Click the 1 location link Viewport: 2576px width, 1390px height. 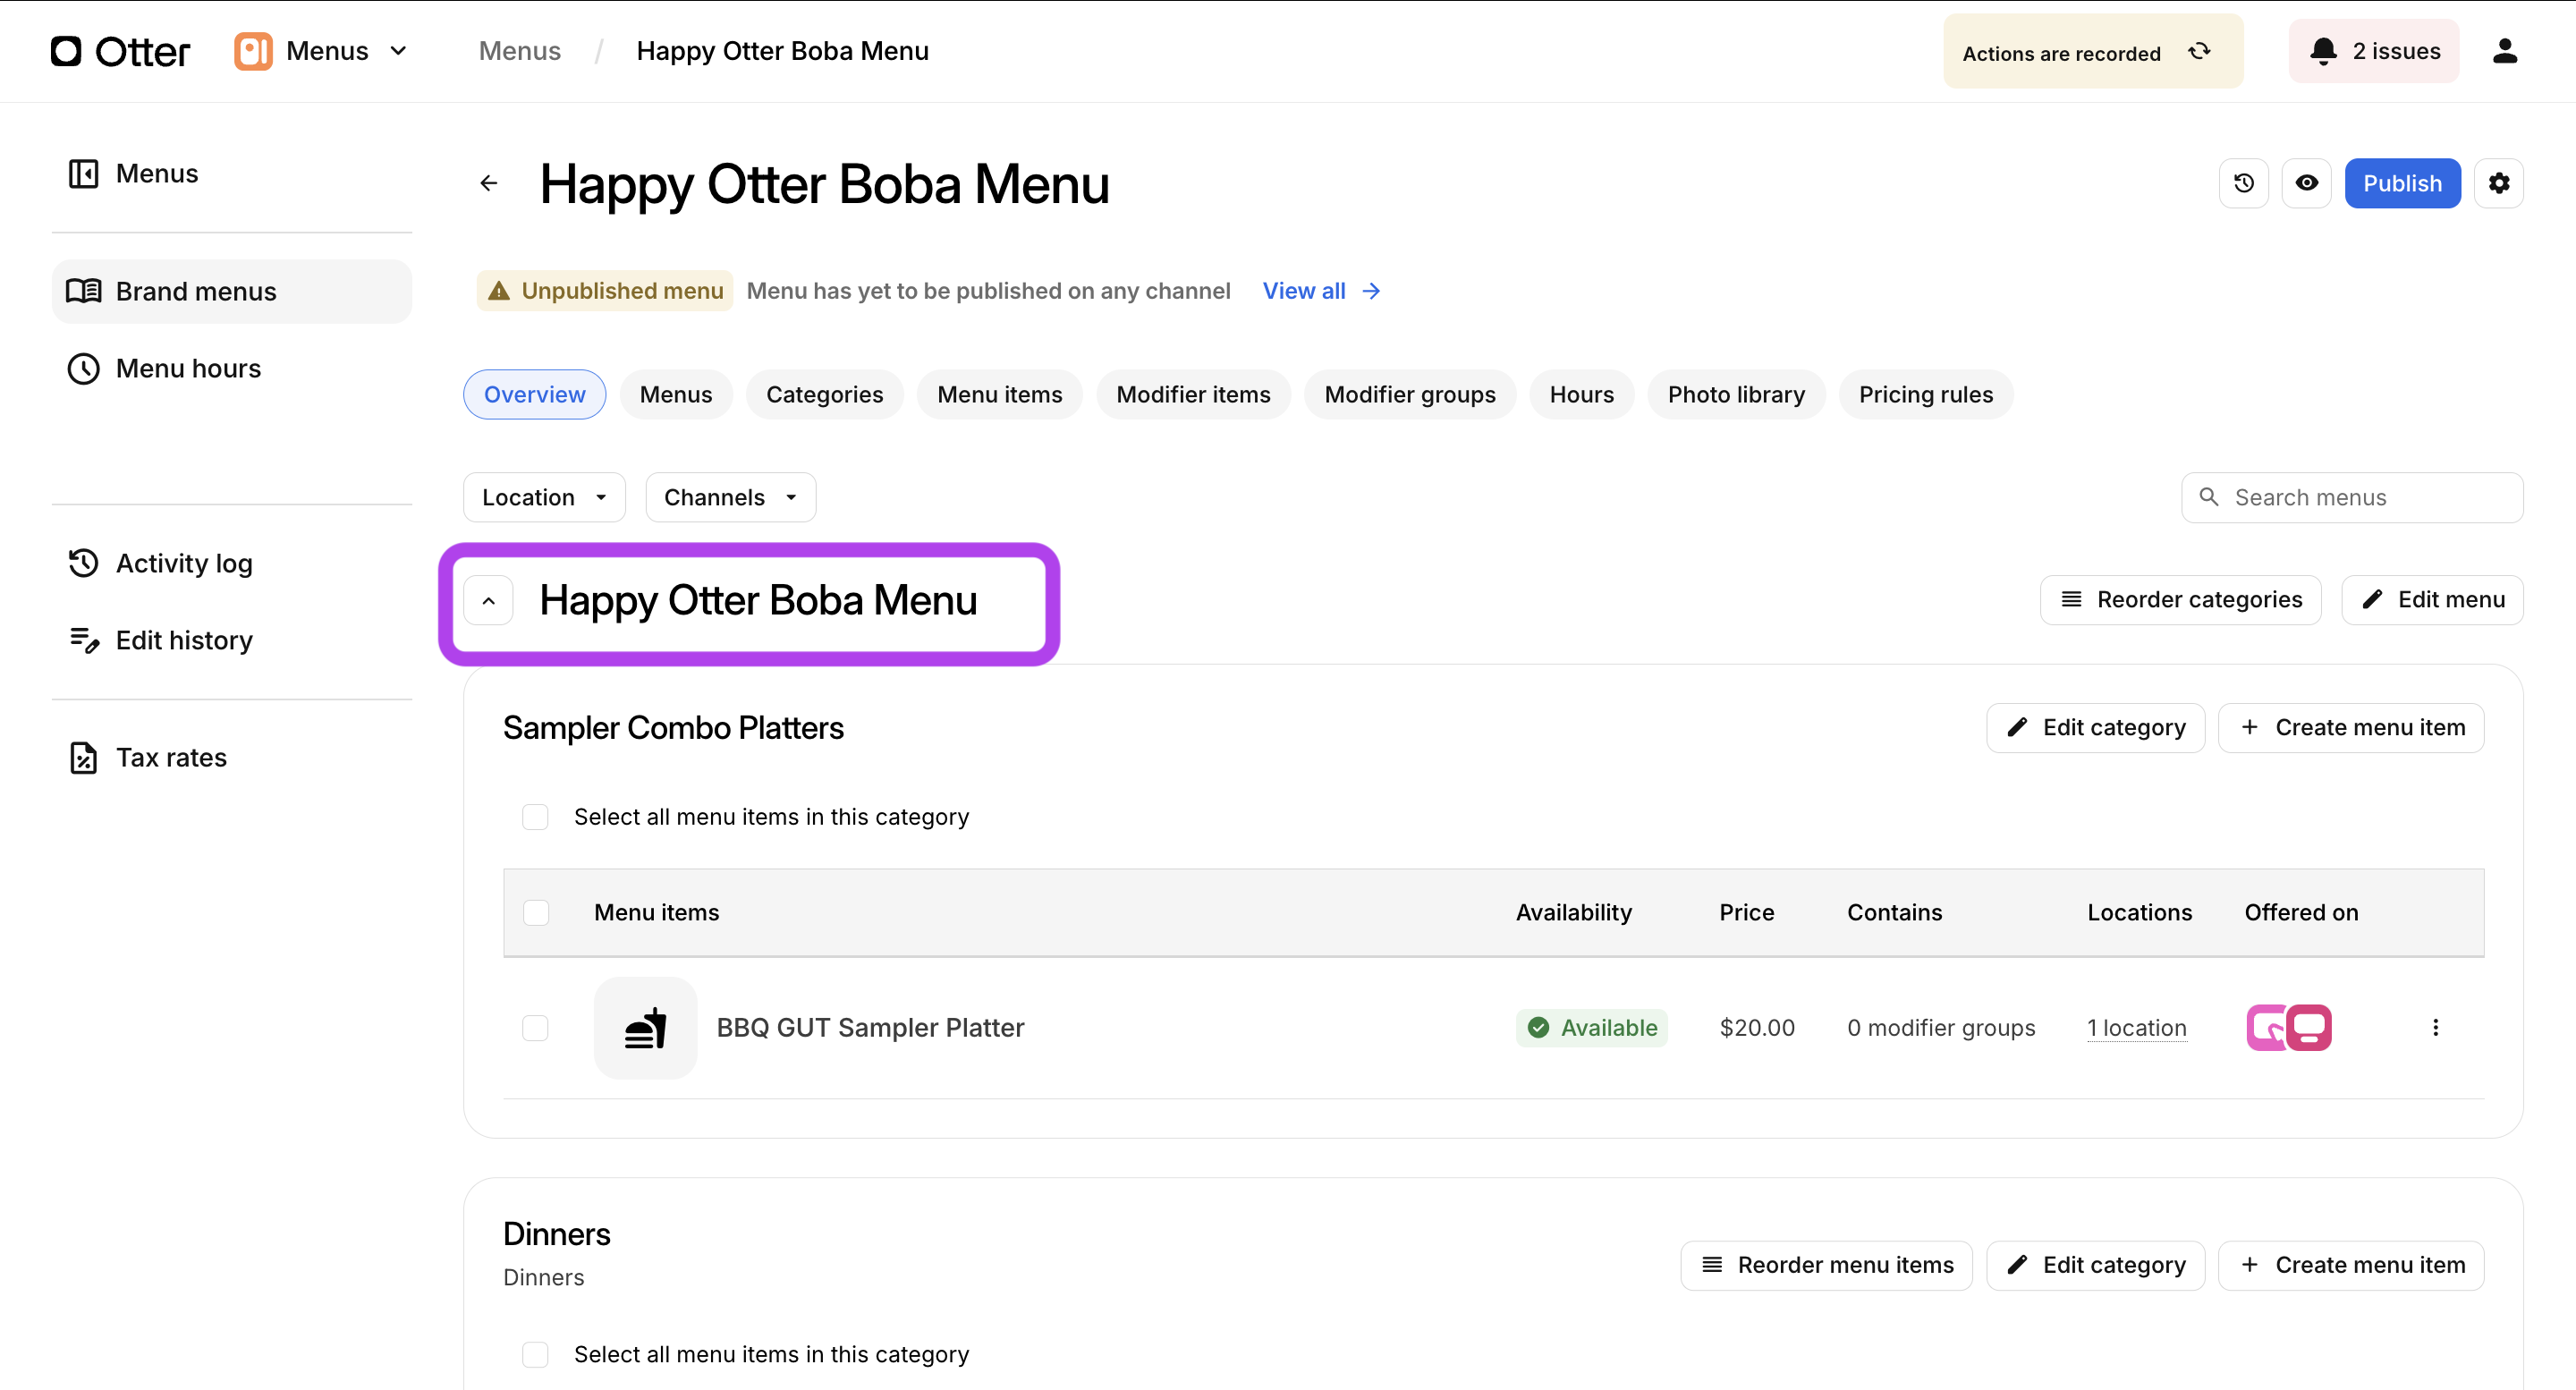click(2136, 1028)
